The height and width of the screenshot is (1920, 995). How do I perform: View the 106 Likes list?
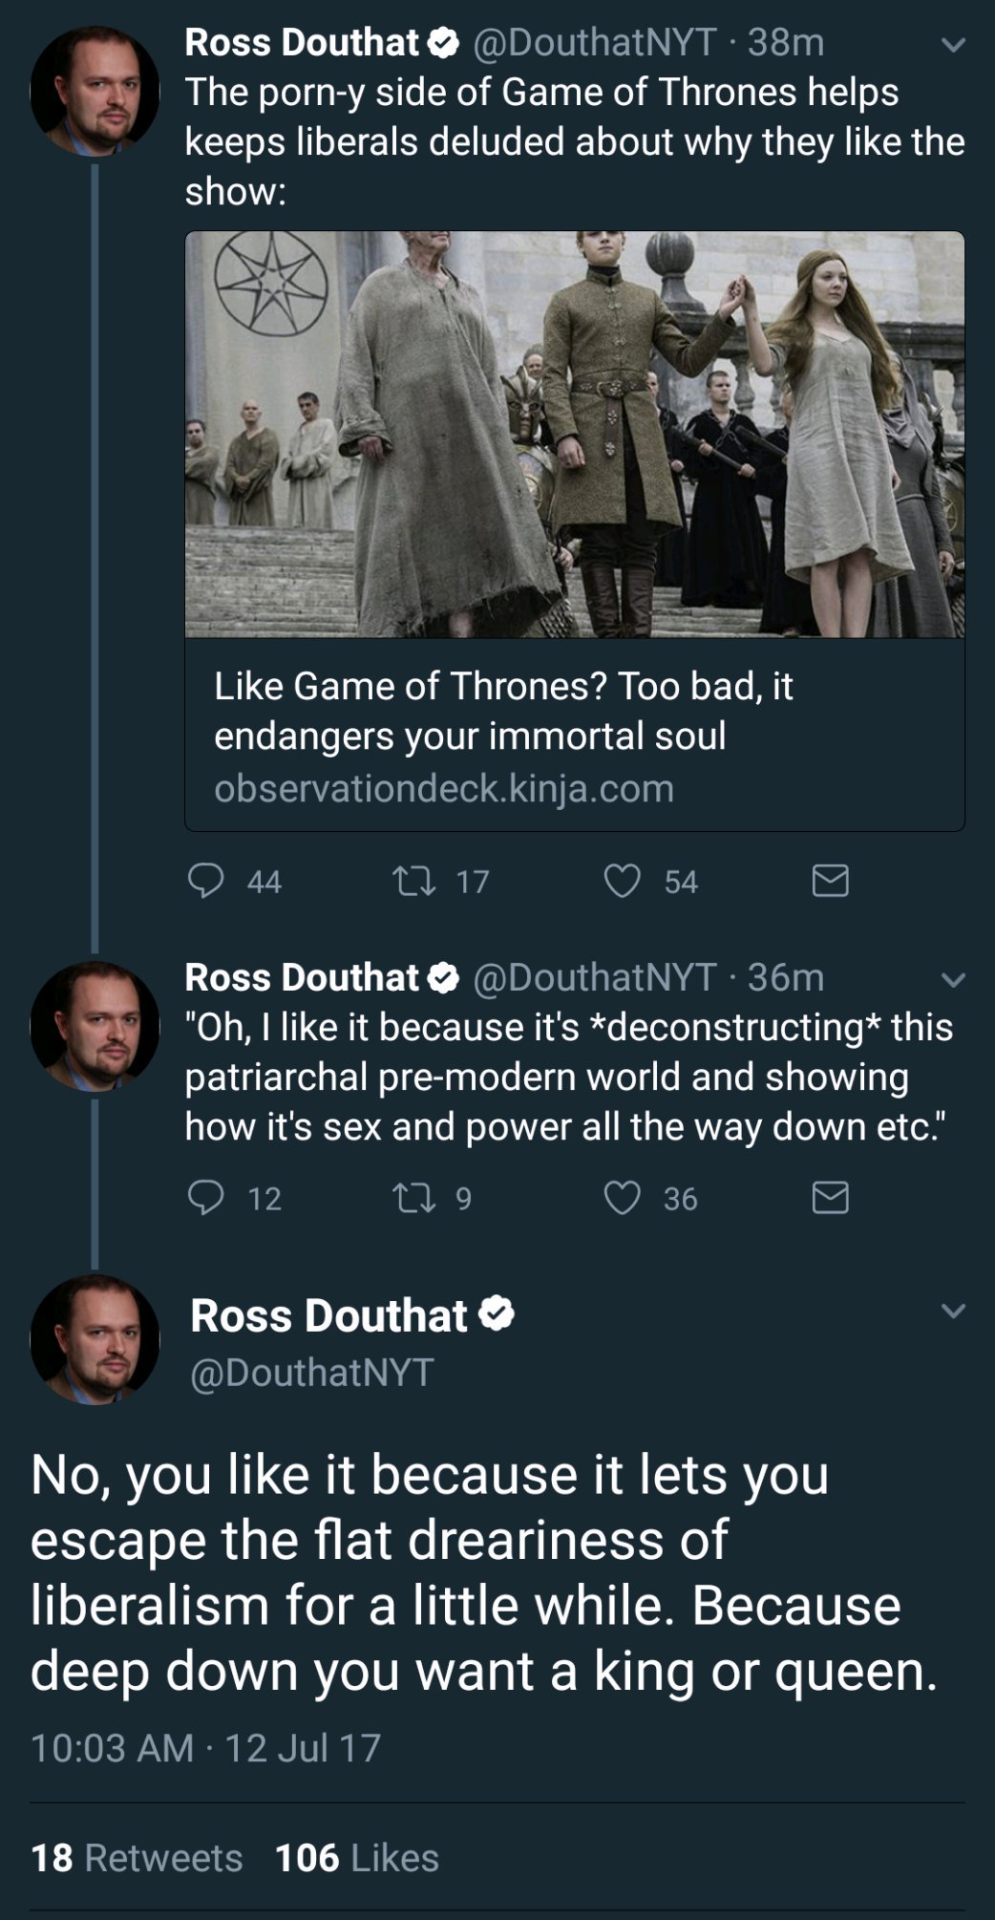[357, 1858]
